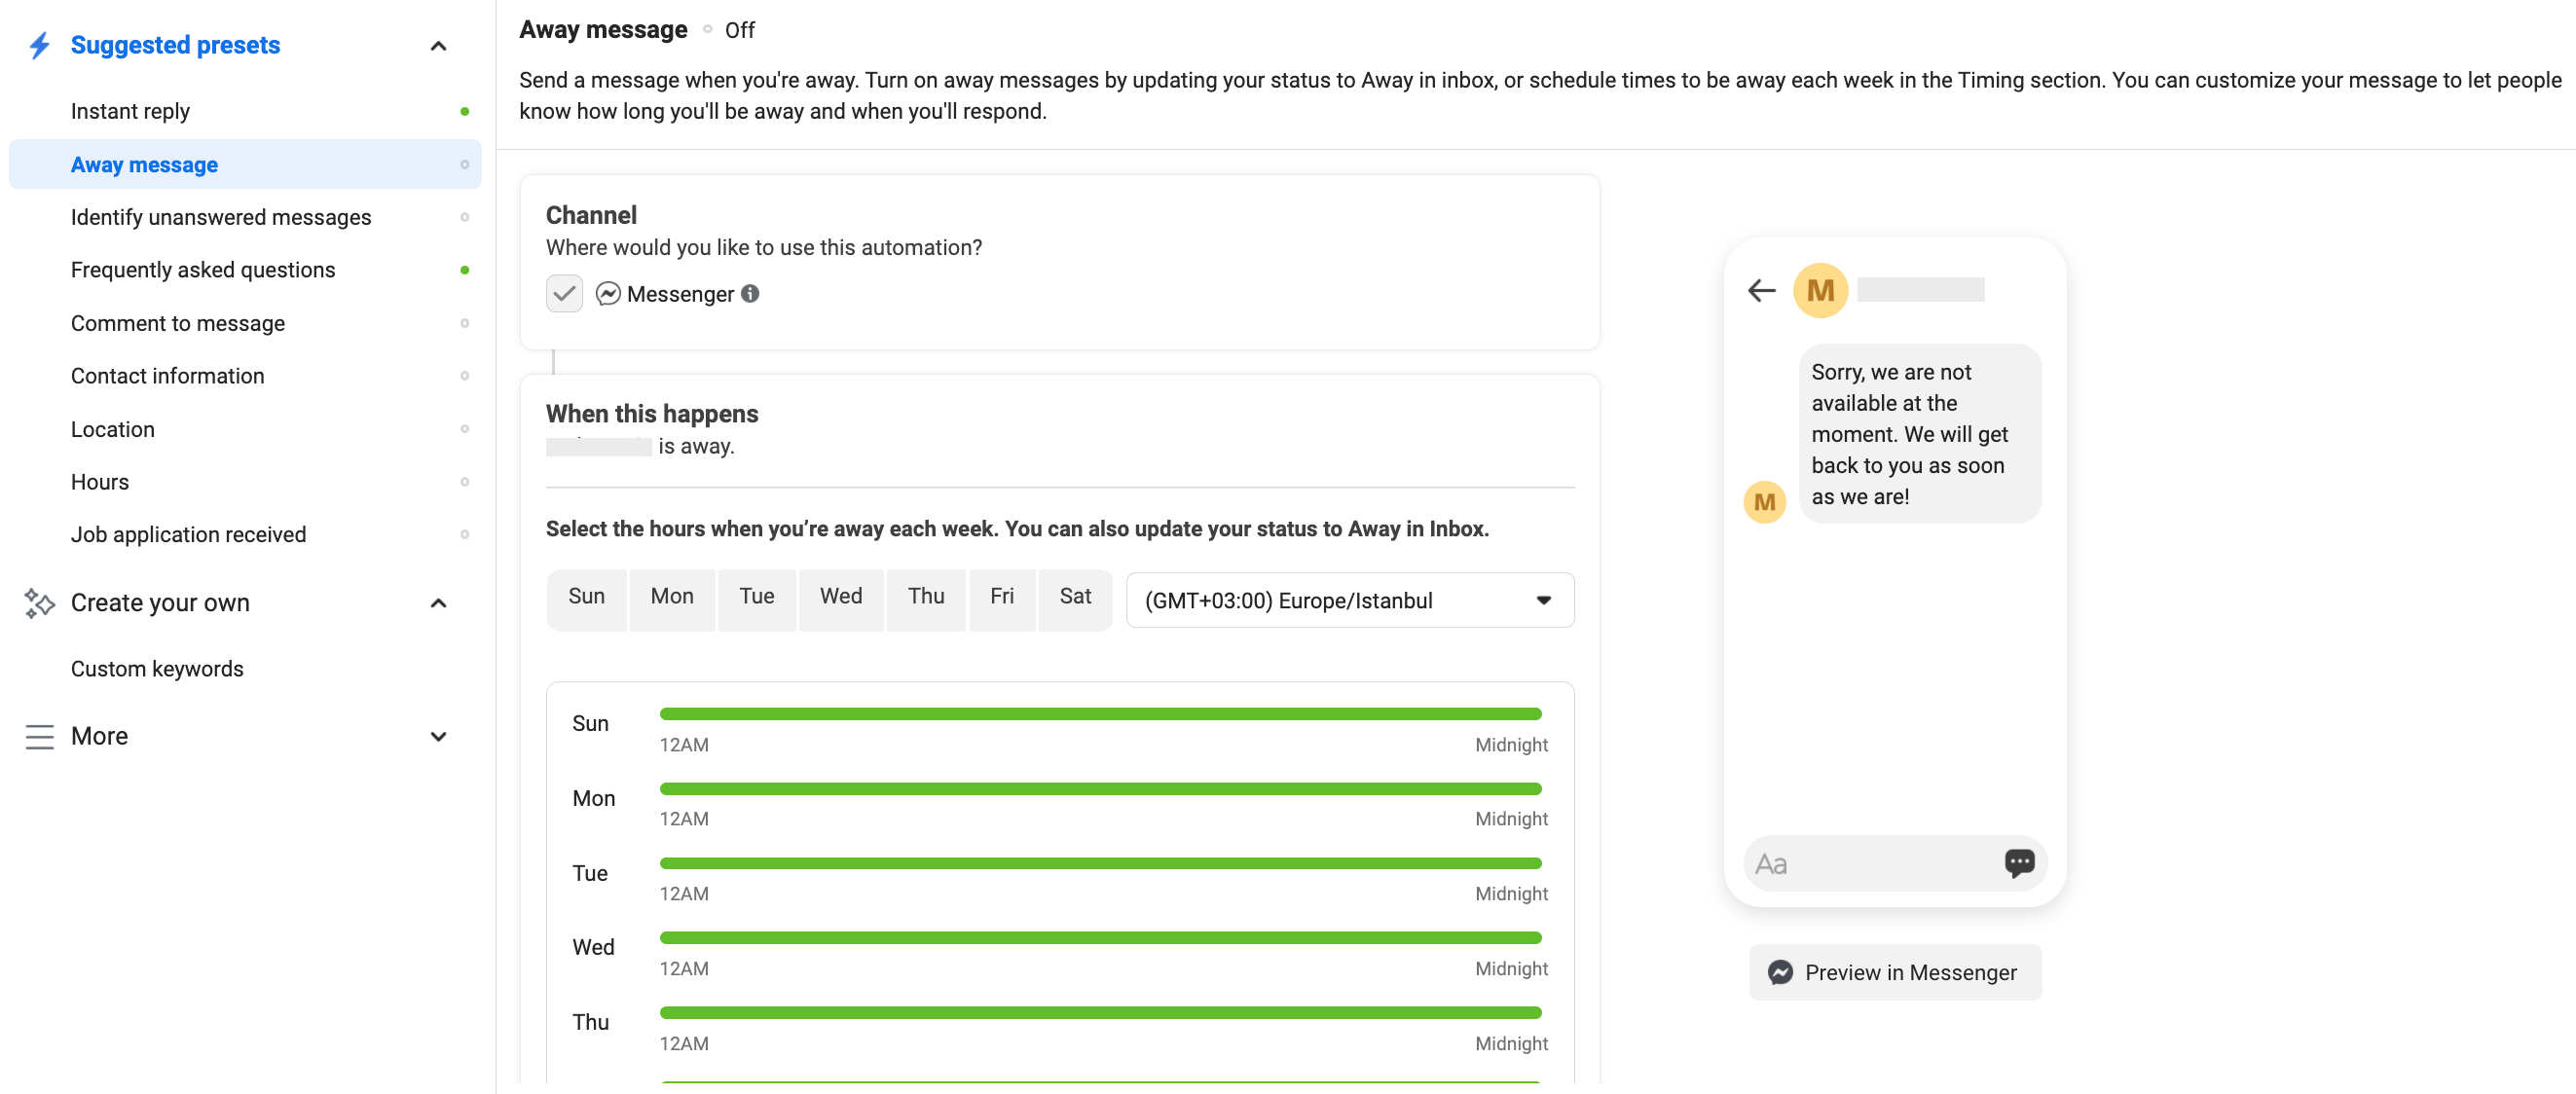The height and width of the screenshot is (1094, 2576).
Task: Click the green status dot beside Frequently asked questions
Action: click(464, 270)
